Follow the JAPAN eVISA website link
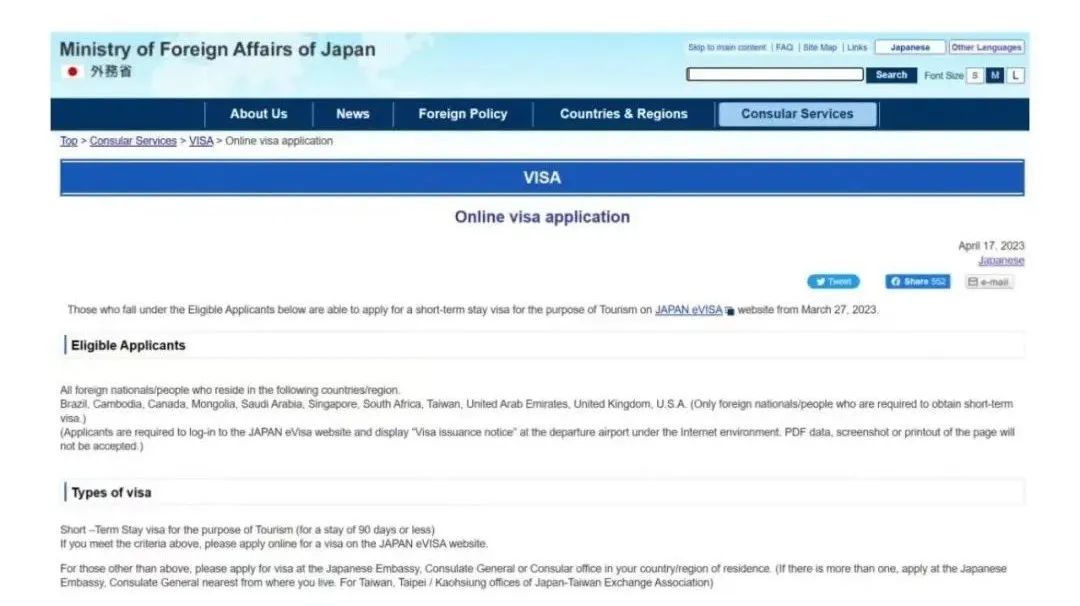This screenshot has height=606, width=1080. pos(688,310)
